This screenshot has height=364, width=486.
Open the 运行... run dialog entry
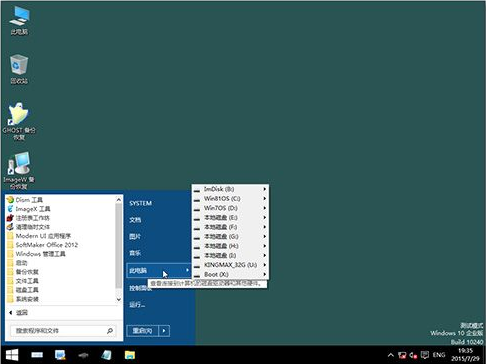[137, 304]
